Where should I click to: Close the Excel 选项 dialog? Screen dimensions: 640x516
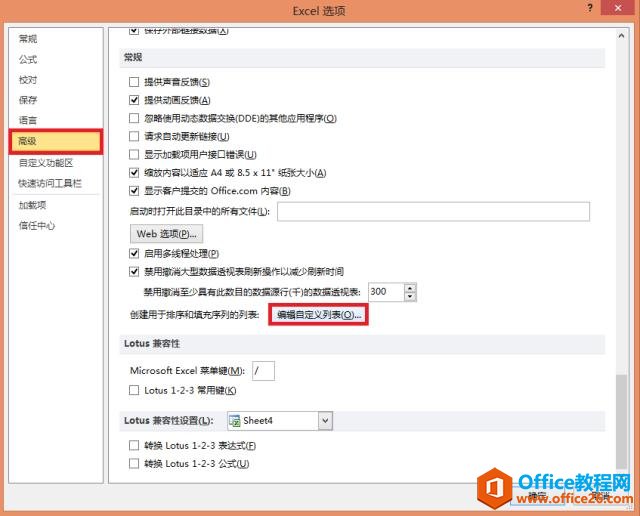(618, 8)
